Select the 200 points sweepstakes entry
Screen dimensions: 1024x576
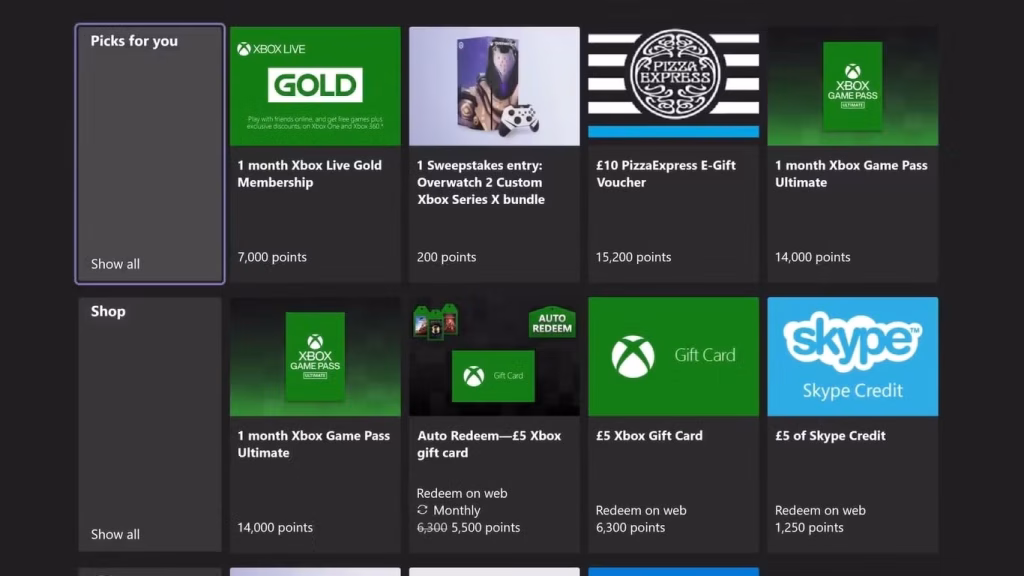(446, 257)
